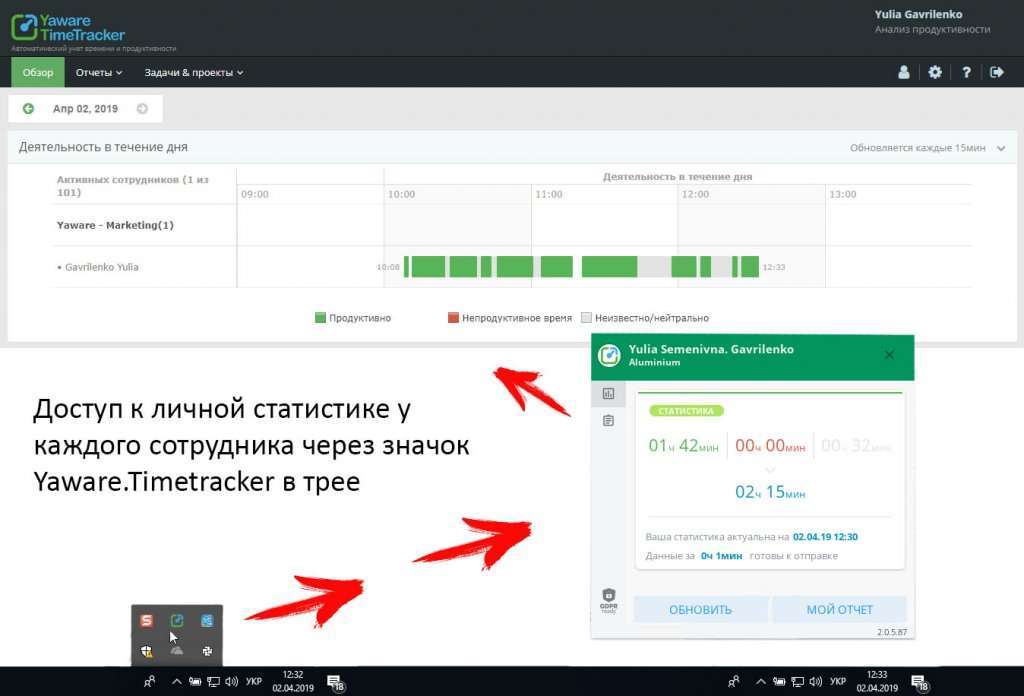The height and width of the screenshot is (696, 1024).
Task: Open the user profile icon in navbar
Action: click(x=903, y=72)
